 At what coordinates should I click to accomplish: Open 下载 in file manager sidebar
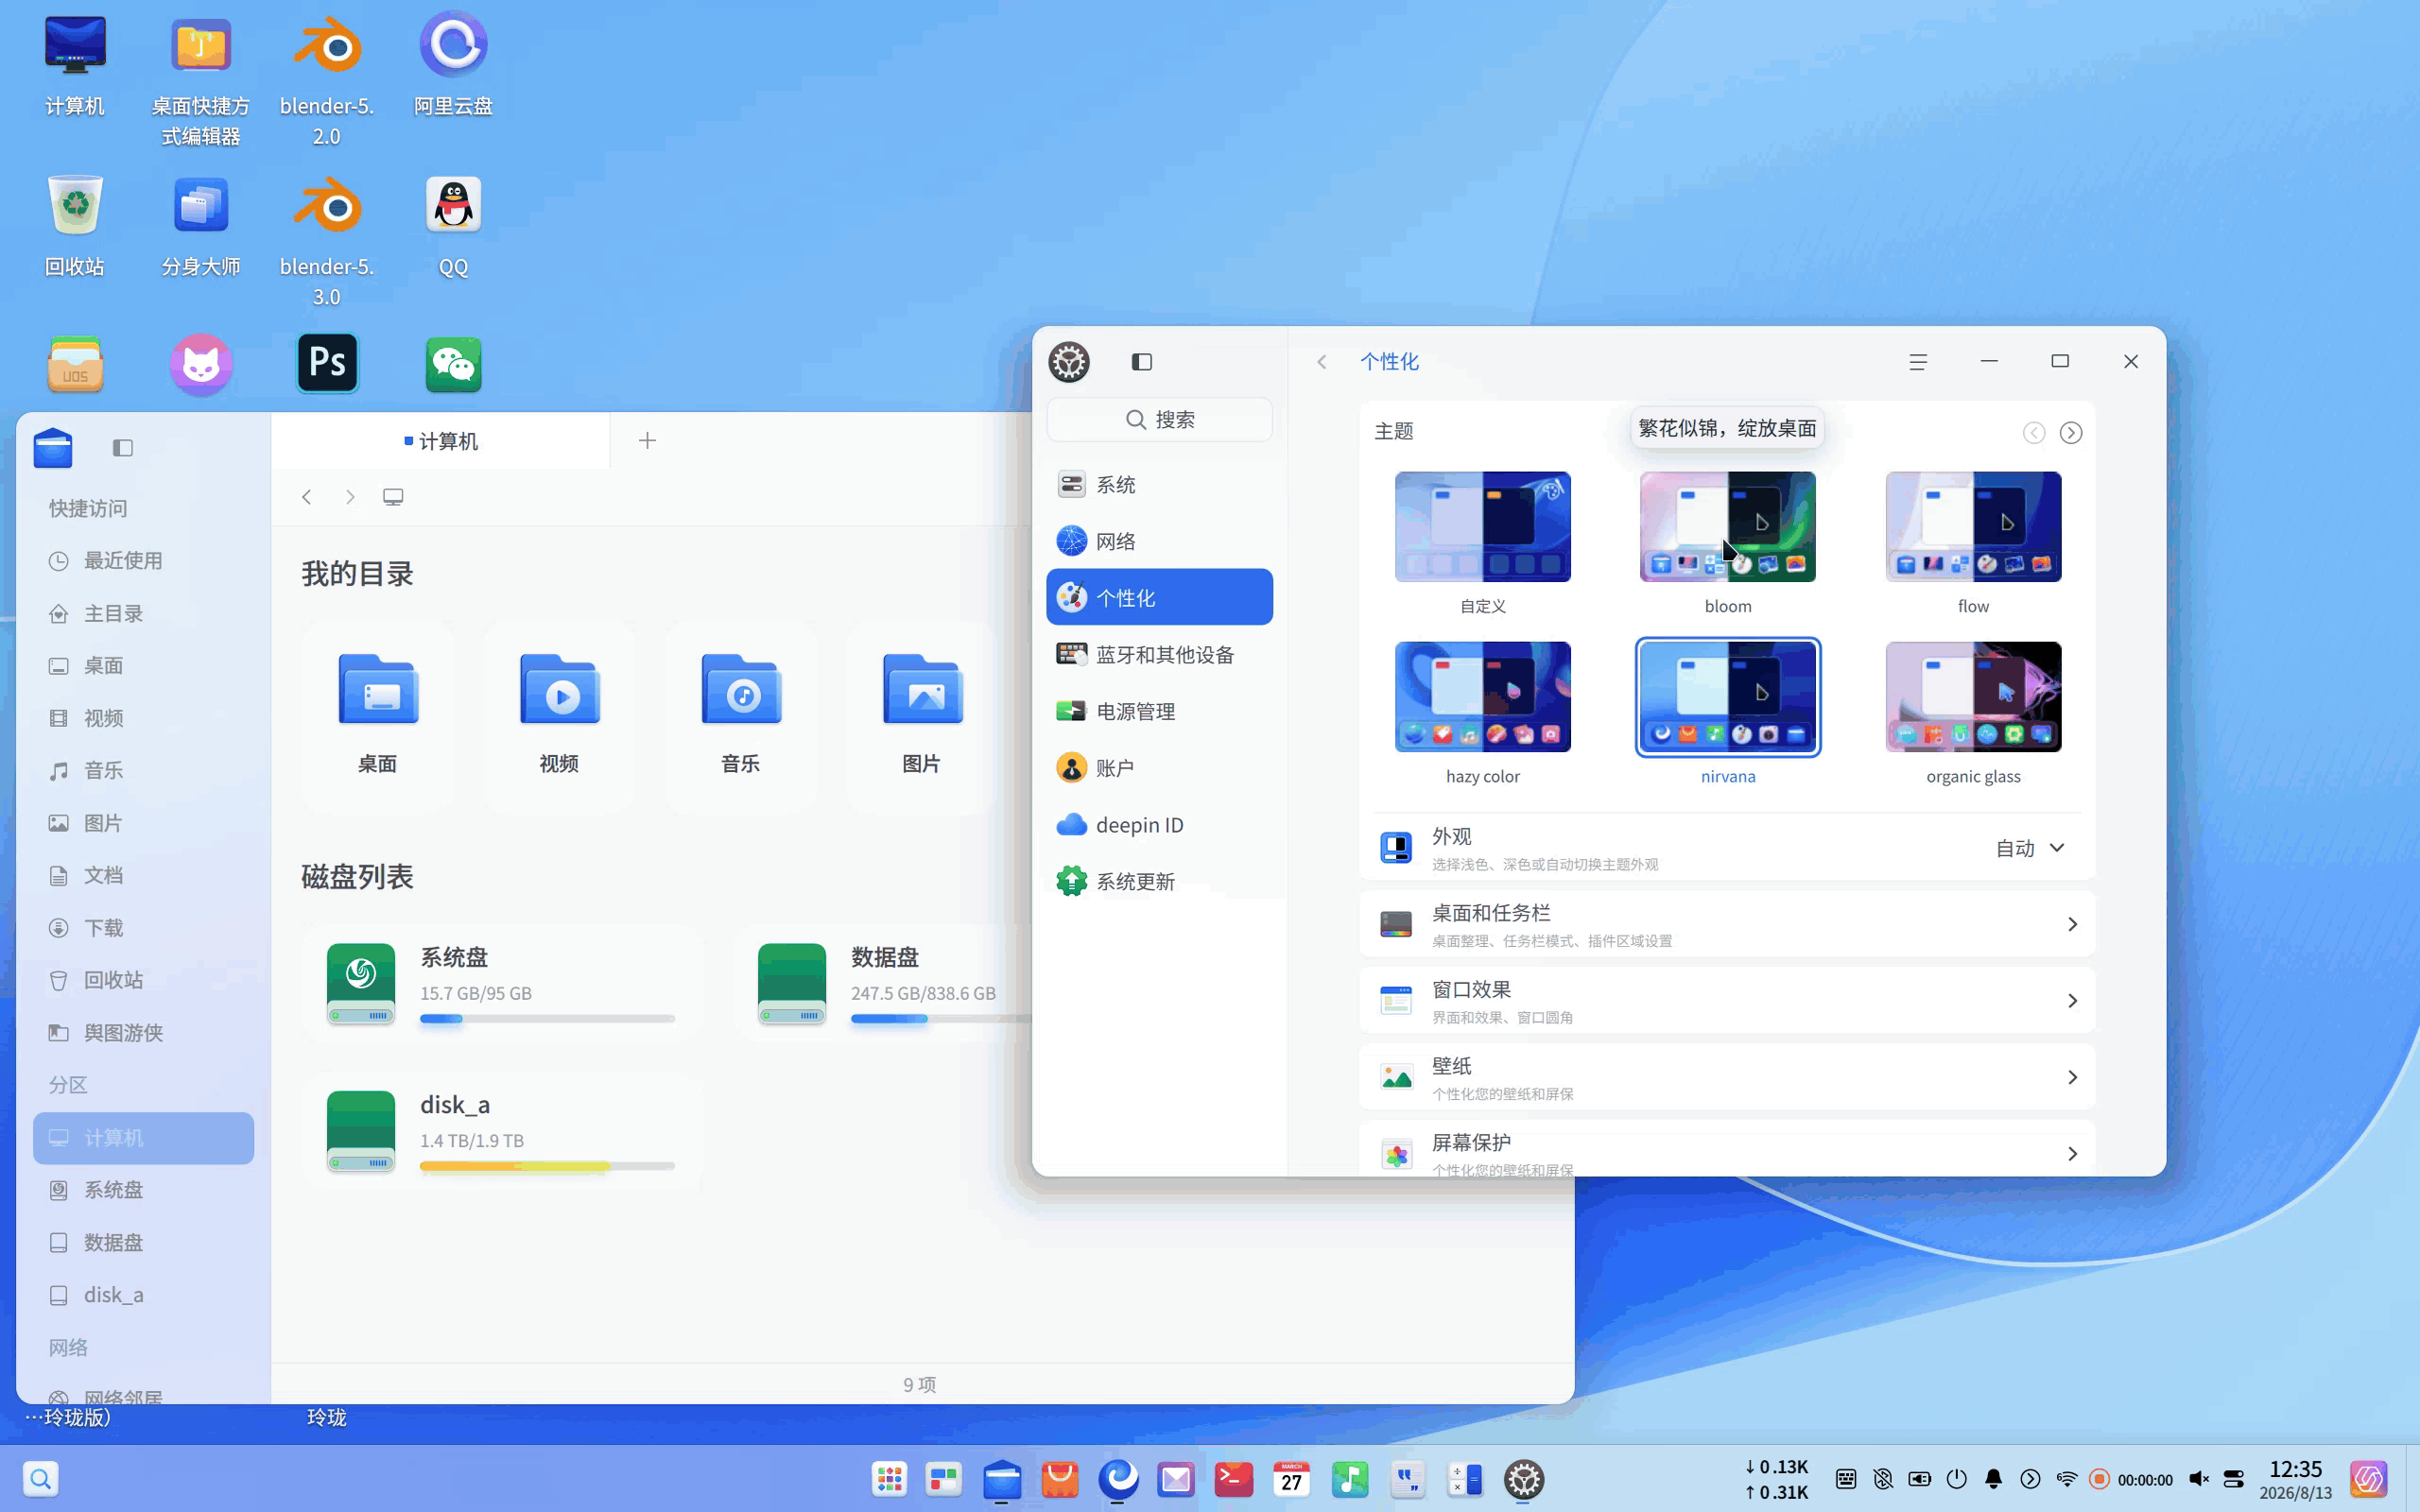coord(143,928)
